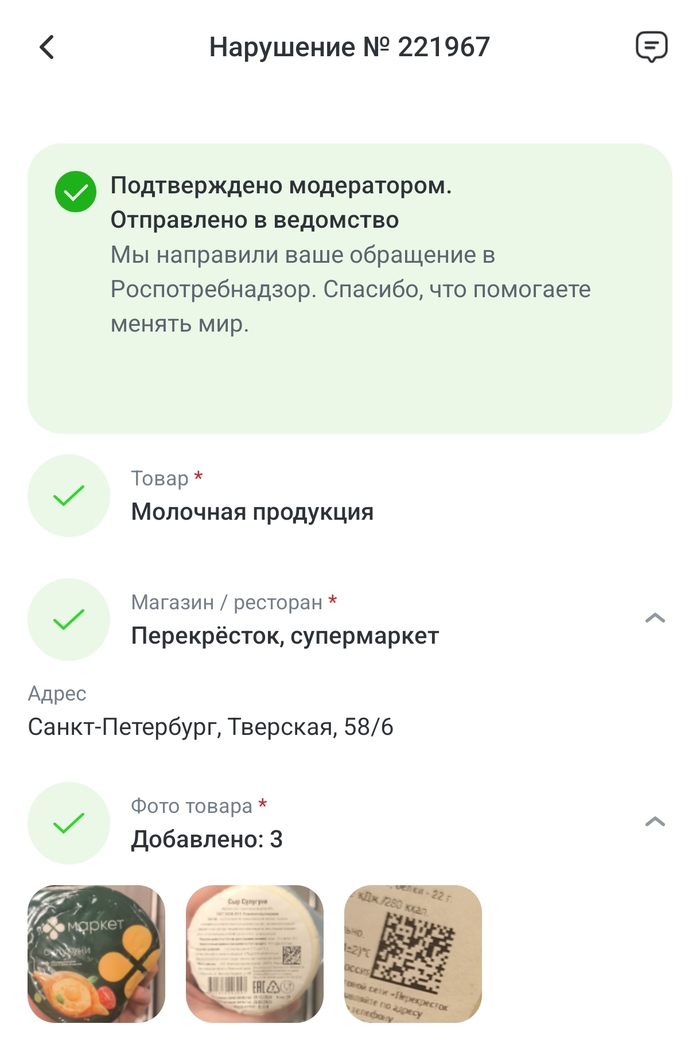Select the Перекрёсток, супермаркет store value
Image resolution: width=700 pixels, height=1051 pixels.
tap(285, 636)
